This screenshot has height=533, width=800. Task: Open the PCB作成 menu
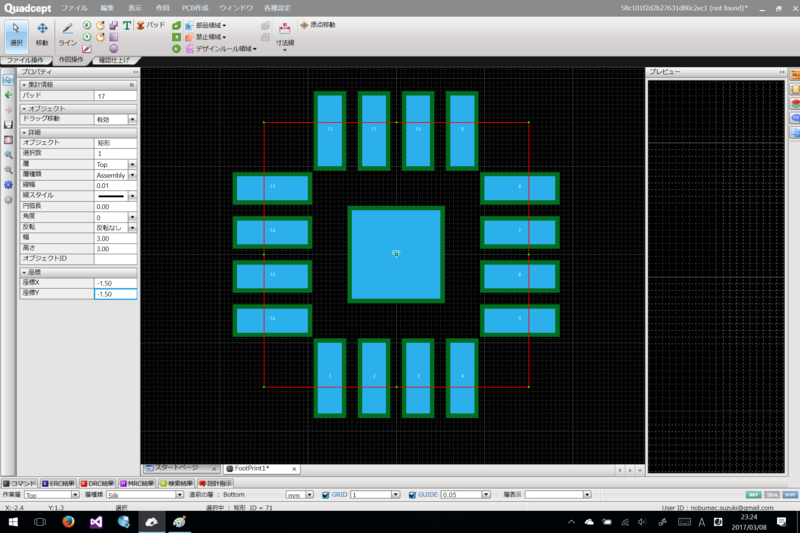pos(195,8)
